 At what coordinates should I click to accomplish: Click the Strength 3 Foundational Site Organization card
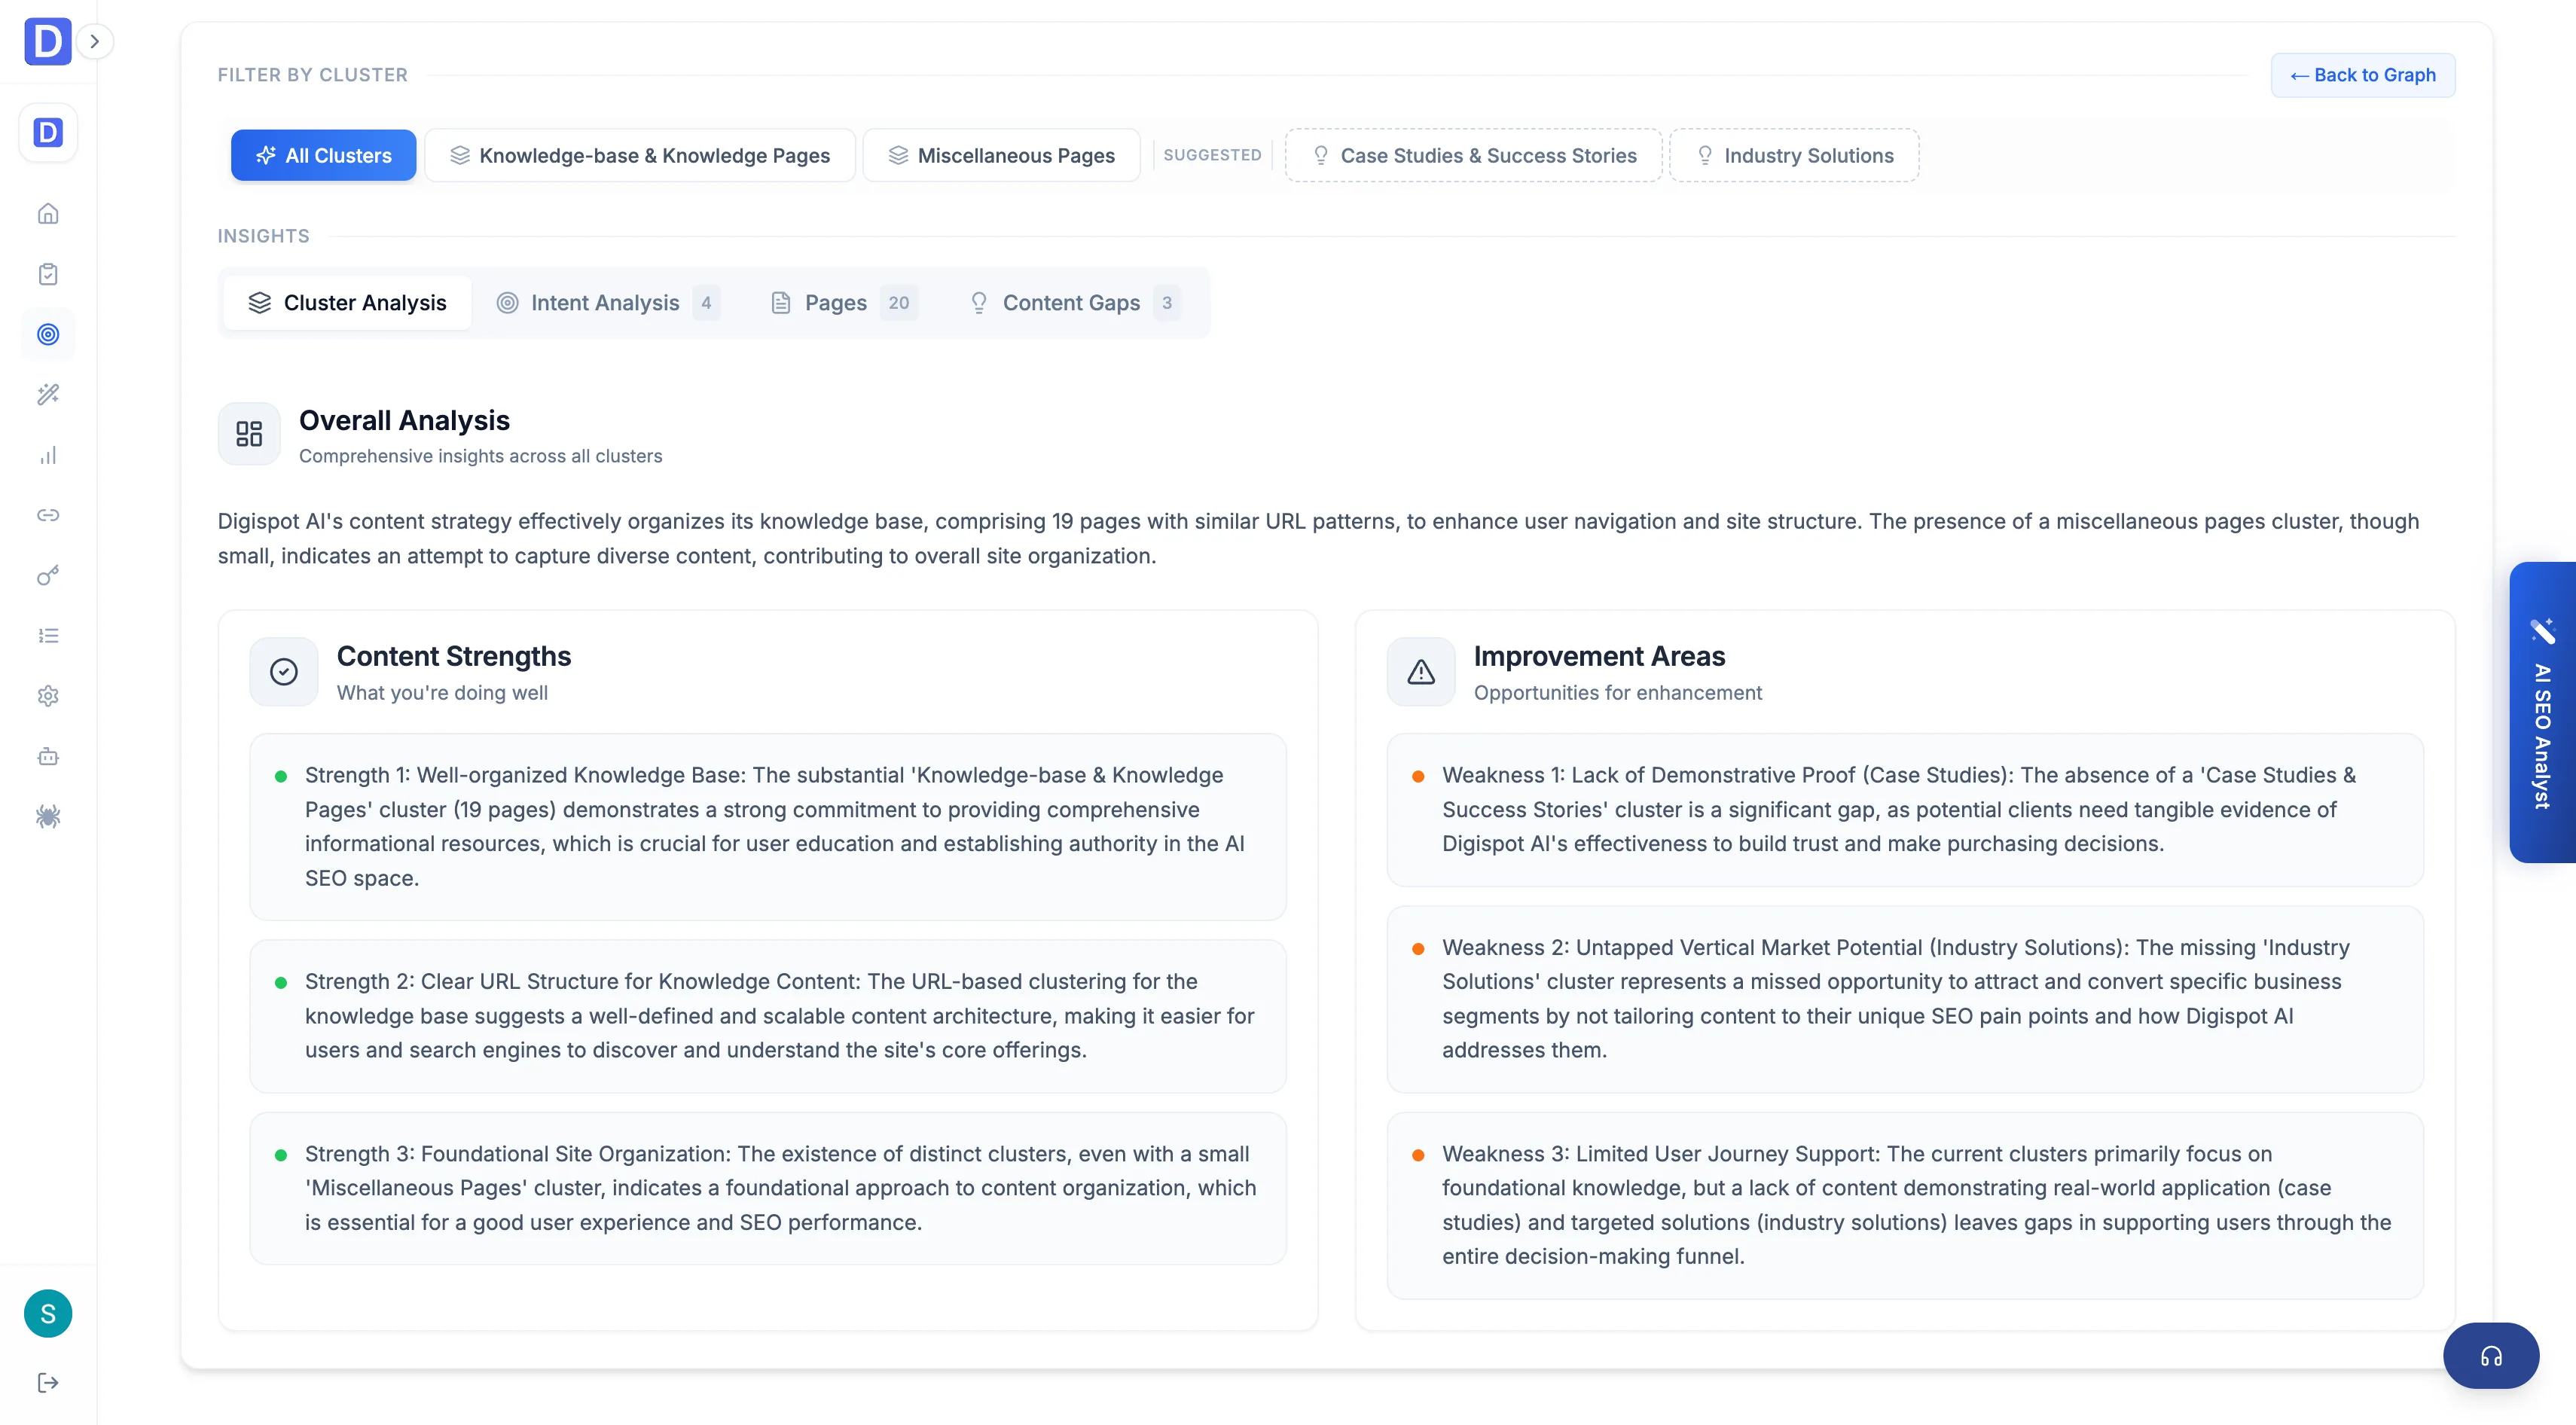pyautogui.click(x=768, y=1188)
